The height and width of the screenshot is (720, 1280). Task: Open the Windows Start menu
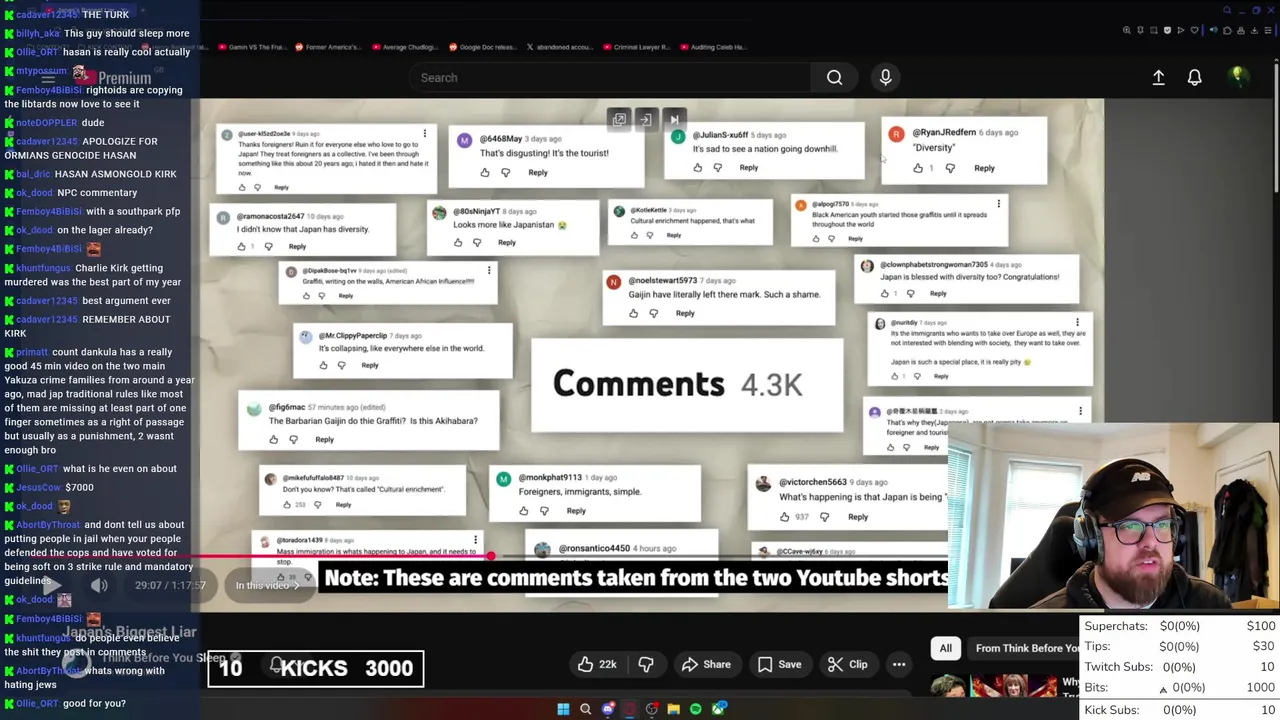coord(563,709)
